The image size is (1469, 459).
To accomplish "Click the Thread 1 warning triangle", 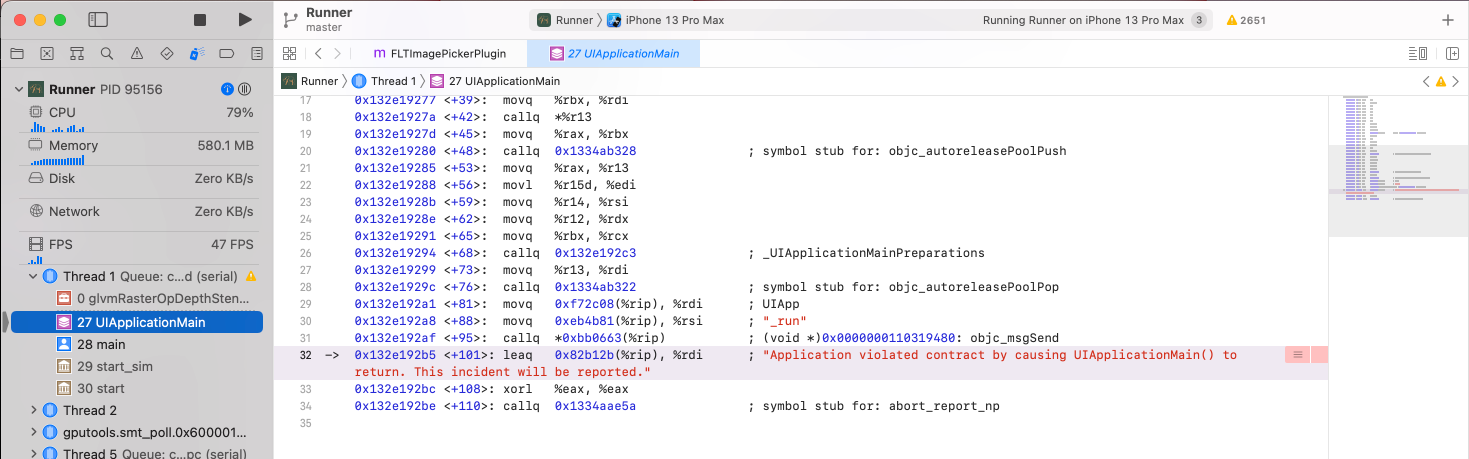I will pyautogui.click(x=251, y=276).
